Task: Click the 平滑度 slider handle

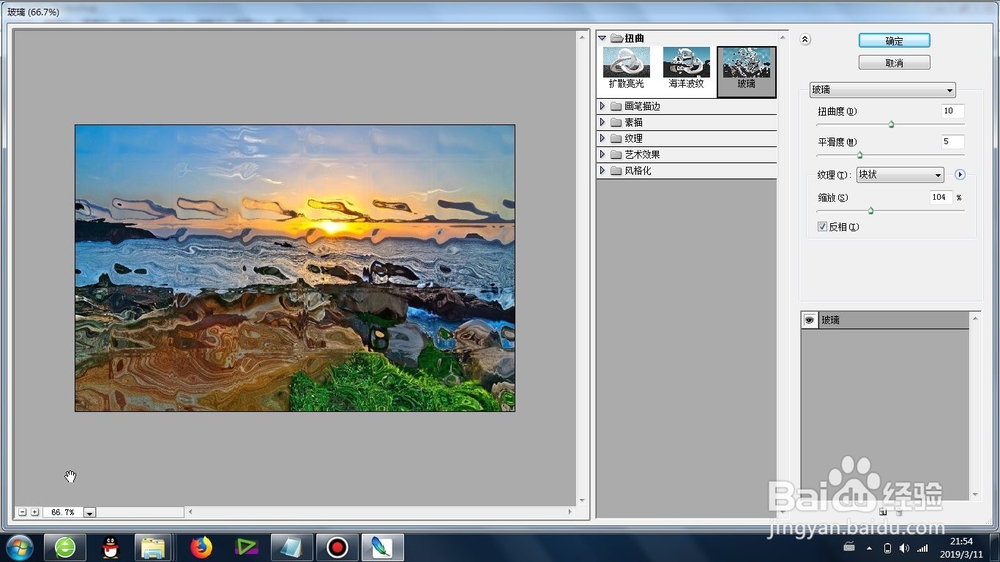Action: coord(860,155)
